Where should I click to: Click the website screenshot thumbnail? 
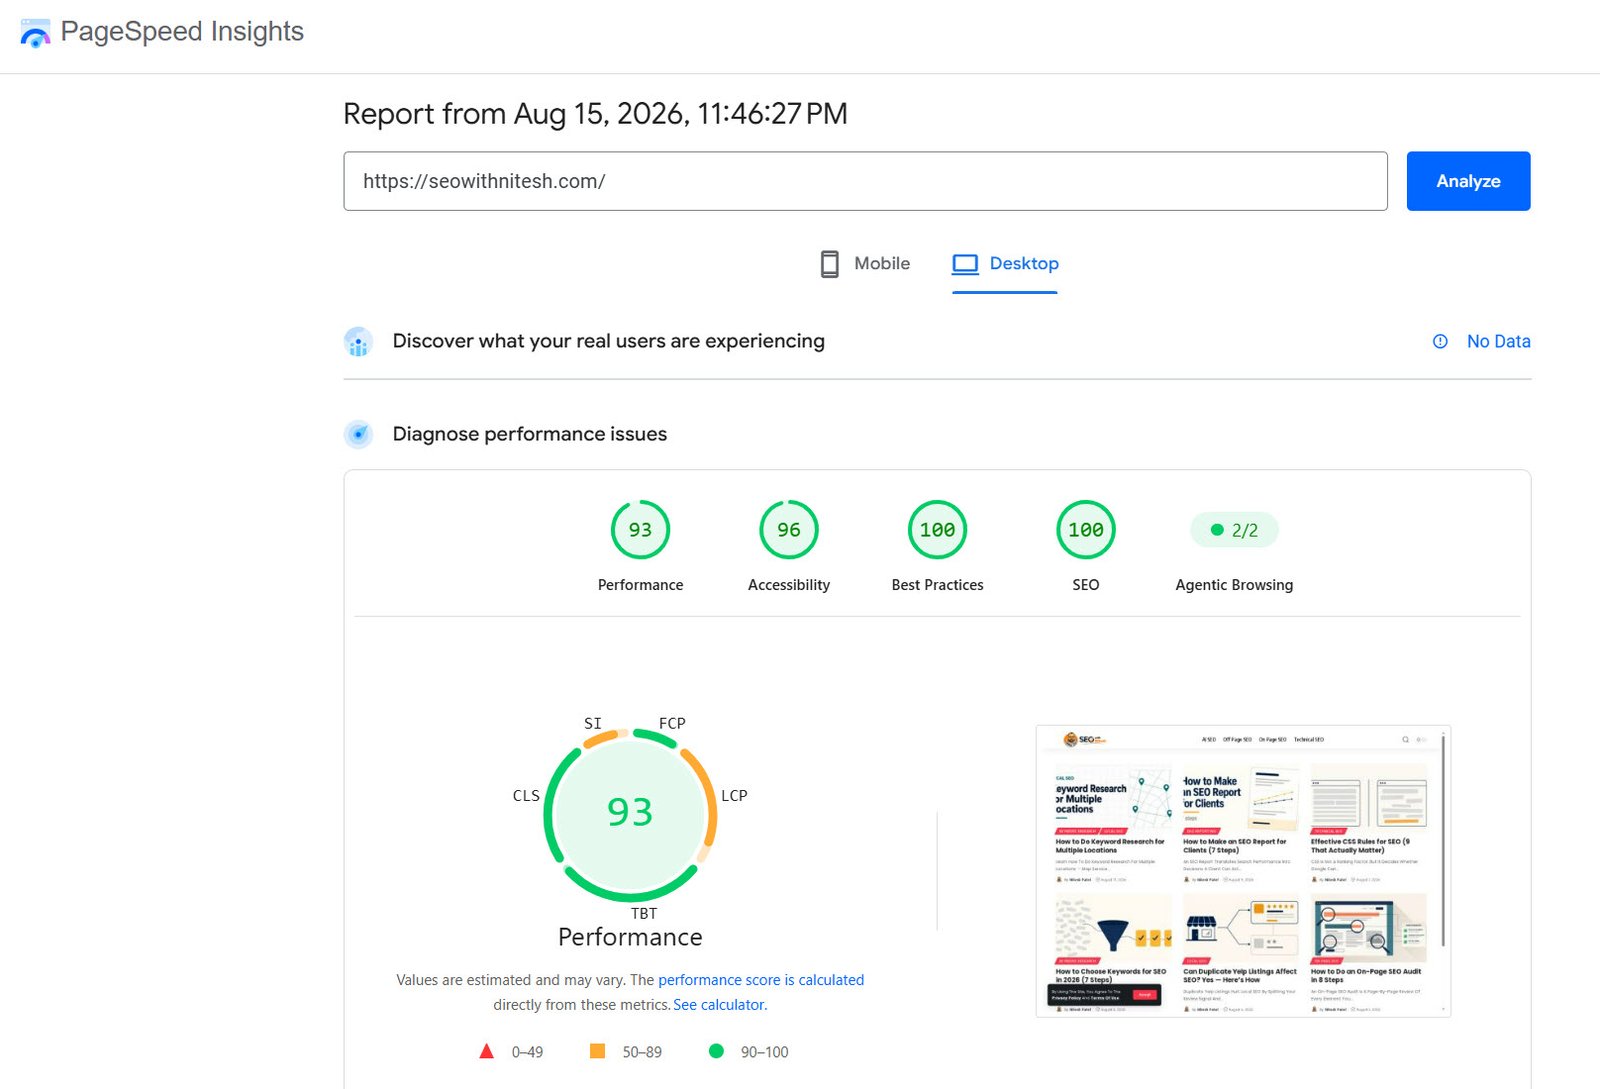pos(1243,871)
